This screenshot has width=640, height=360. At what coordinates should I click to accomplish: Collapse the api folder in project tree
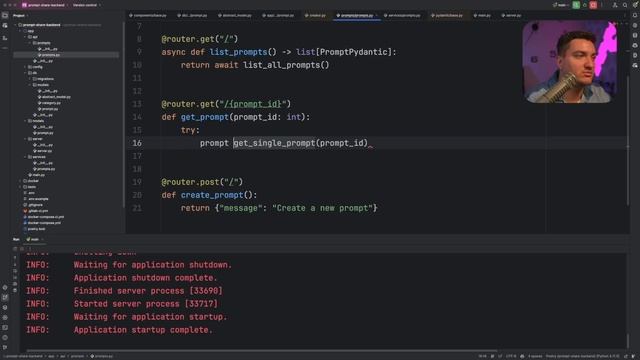pyautogui.click(x=25, y=37)
